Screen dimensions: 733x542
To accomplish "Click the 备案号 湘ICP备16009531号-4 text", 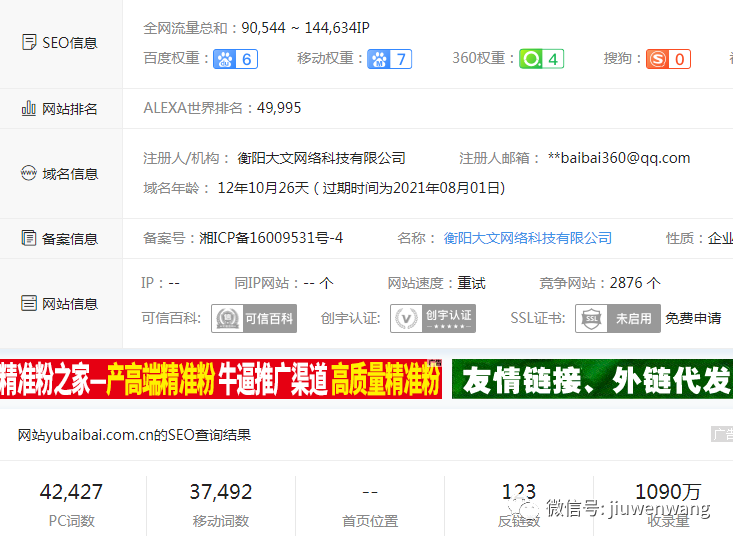I will [271, 238].
